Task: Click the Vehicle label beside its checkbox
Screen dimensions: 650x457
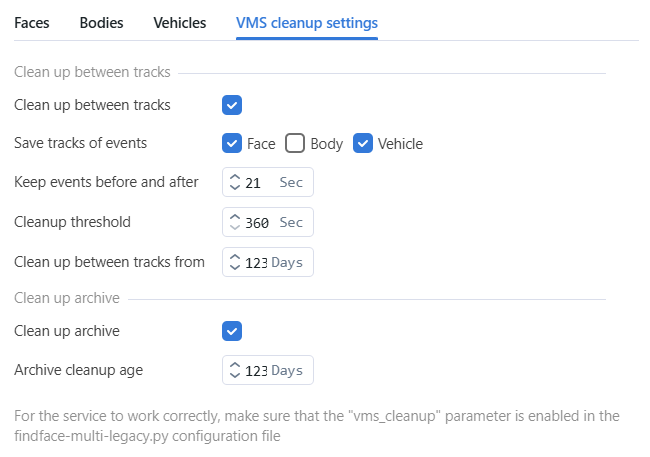Action: pos(400,143)
